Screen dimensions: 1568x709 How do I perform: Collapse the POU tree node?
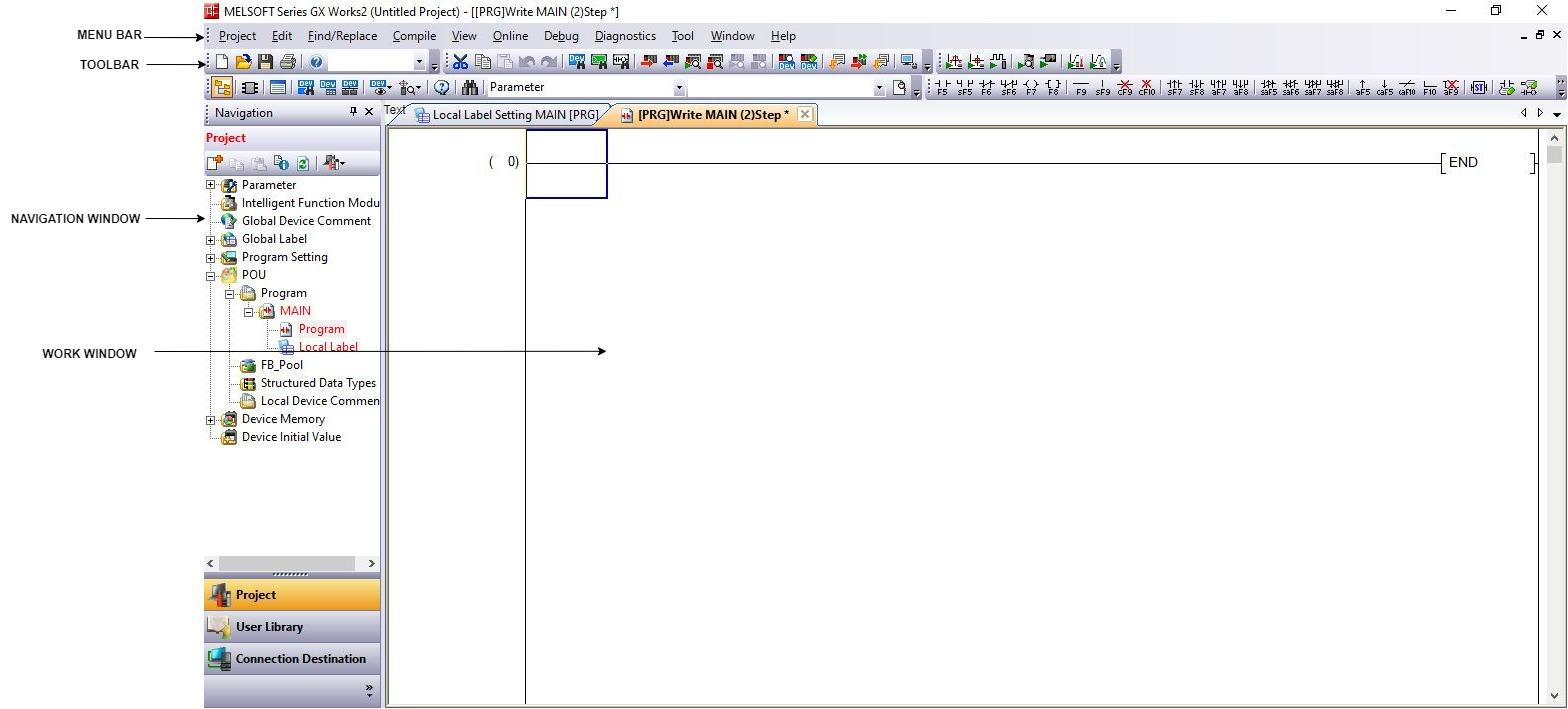click(210, 275)
